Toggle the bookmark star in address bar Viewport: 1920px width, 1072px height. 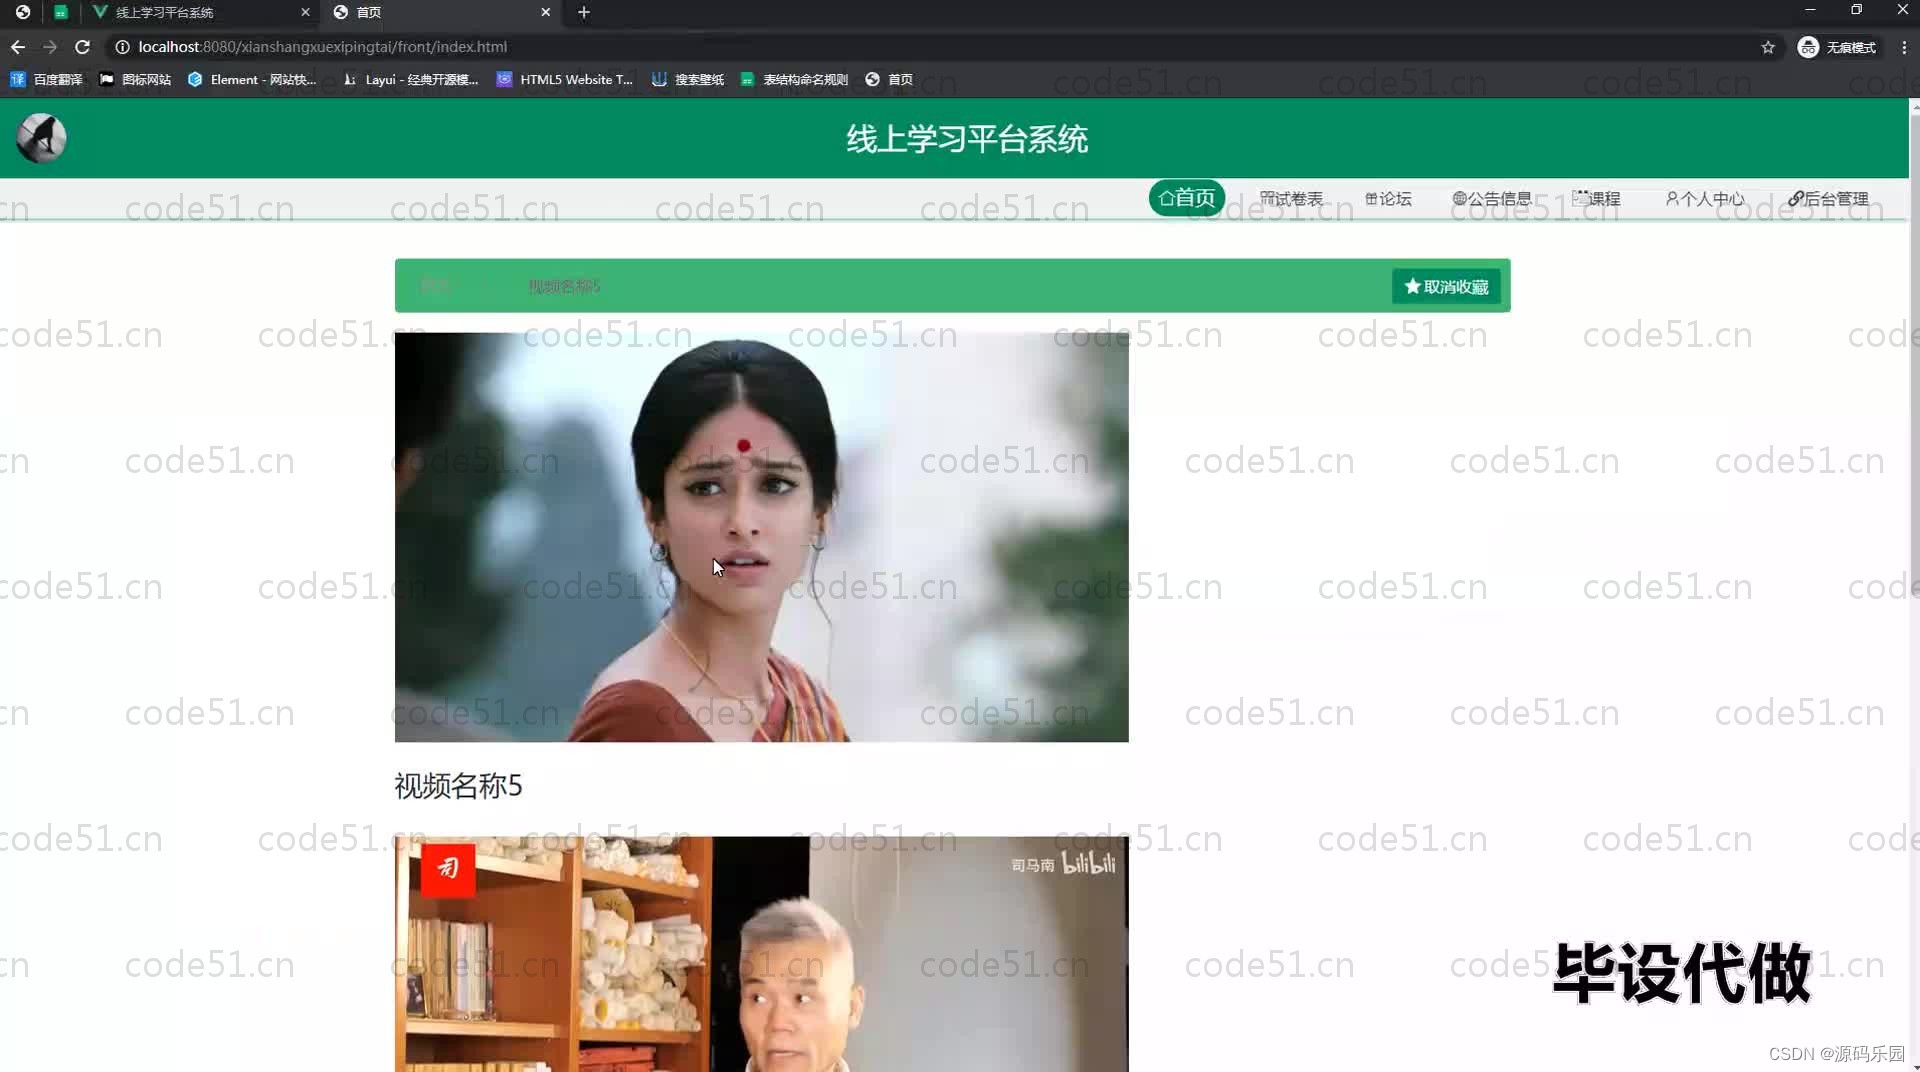click(1768, 47)
